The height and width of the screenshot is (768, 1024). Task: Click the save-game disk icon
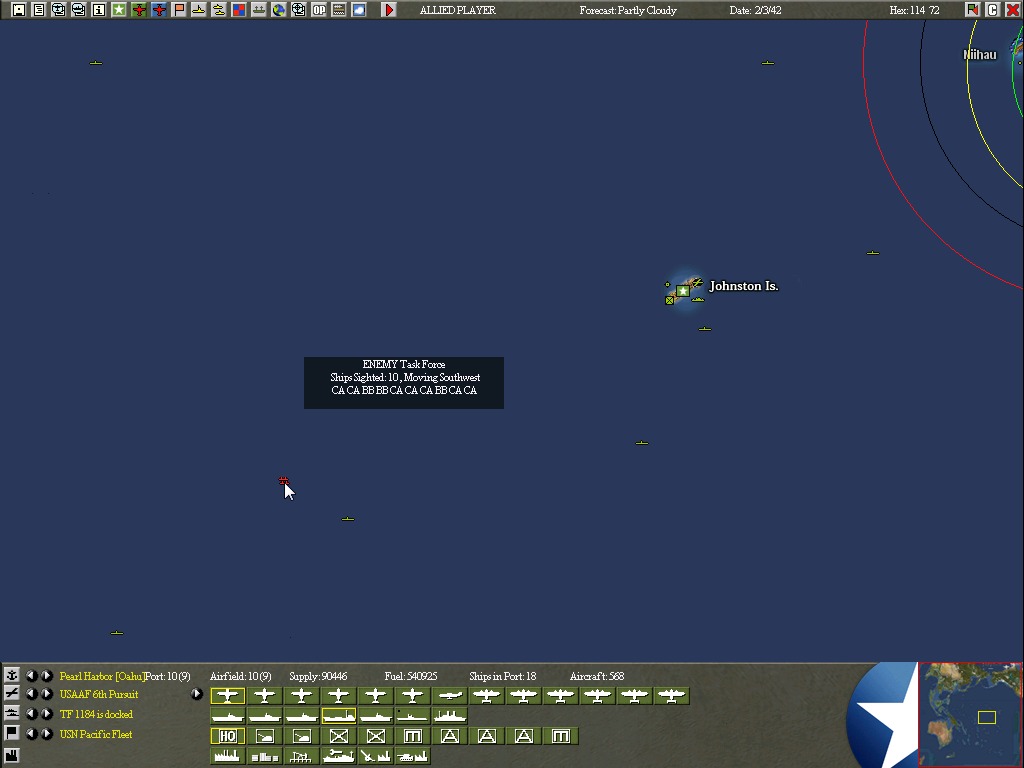(18, 10)
